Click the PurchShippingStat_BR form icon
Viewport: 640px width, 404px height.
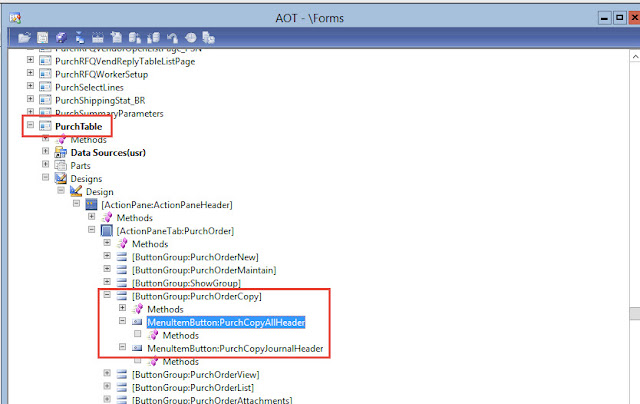click(x=45, y=100)
